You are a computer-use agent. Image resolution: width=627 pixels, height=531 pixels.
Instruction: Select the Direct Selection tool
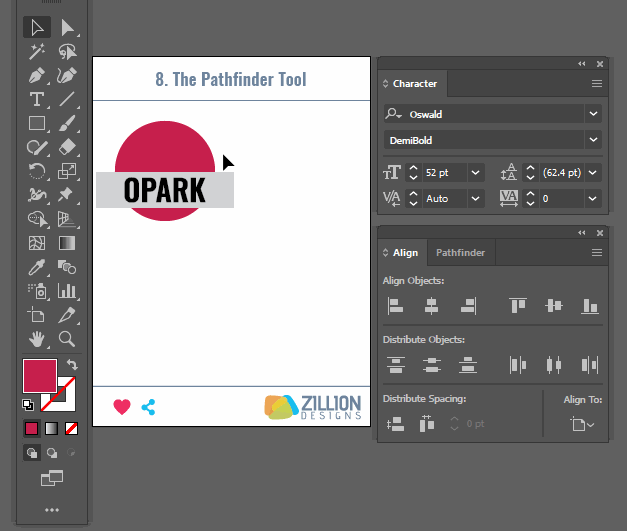click(x=67, y=28)
